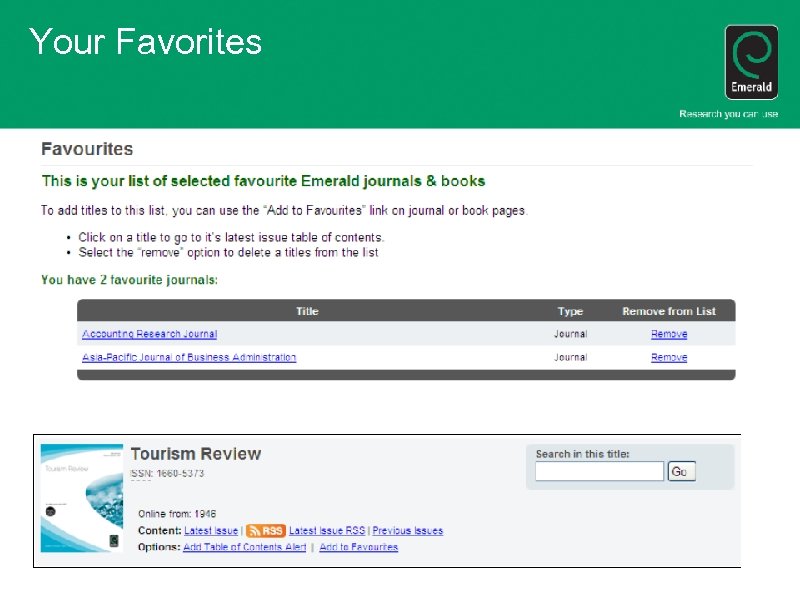Click the Go search button
Viewport: 800px width, 600px height.
[682, 471]
